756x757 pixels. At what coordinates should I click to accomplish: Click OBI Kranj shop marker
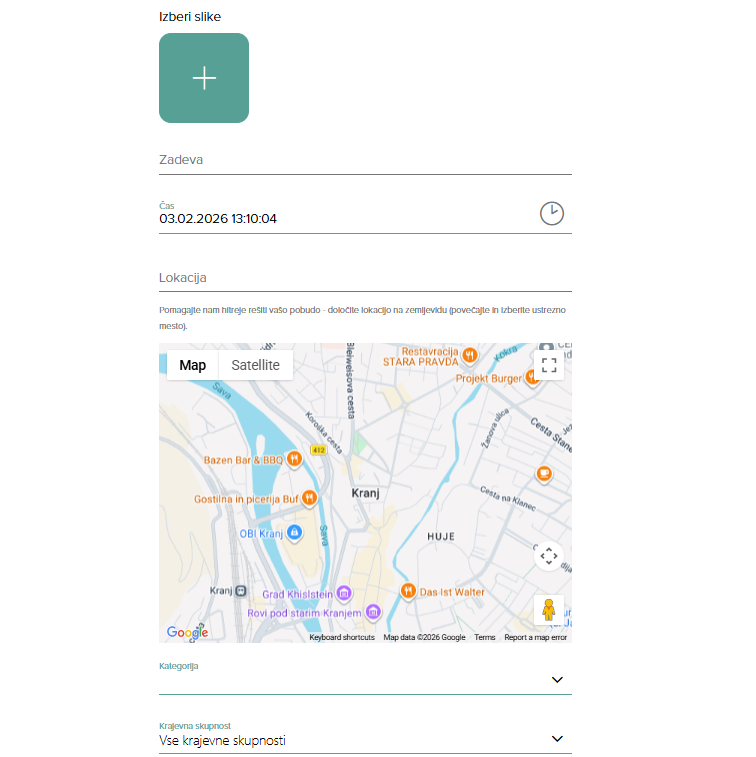[294, 532]
